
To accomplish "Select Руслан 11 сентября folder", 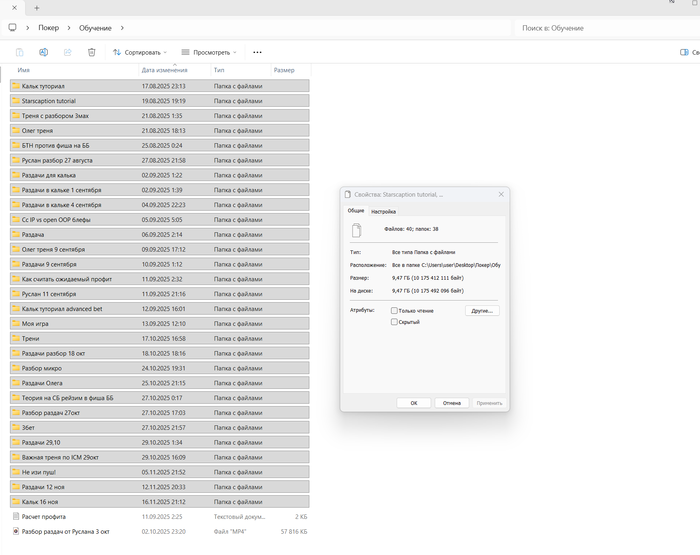I will [159, 294].
